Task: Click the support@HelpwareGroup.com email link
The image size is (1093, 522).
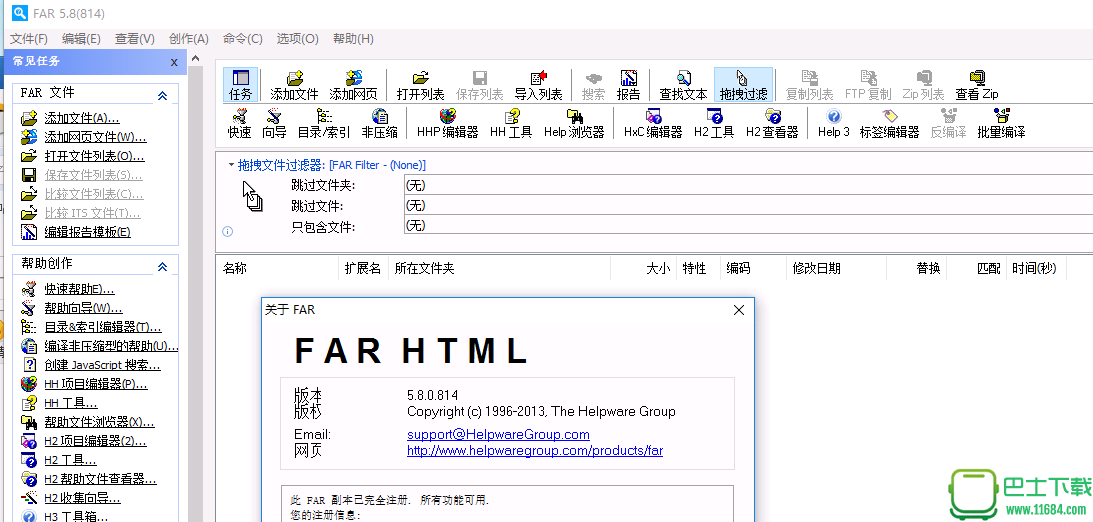Action: (x=498, y=434)
